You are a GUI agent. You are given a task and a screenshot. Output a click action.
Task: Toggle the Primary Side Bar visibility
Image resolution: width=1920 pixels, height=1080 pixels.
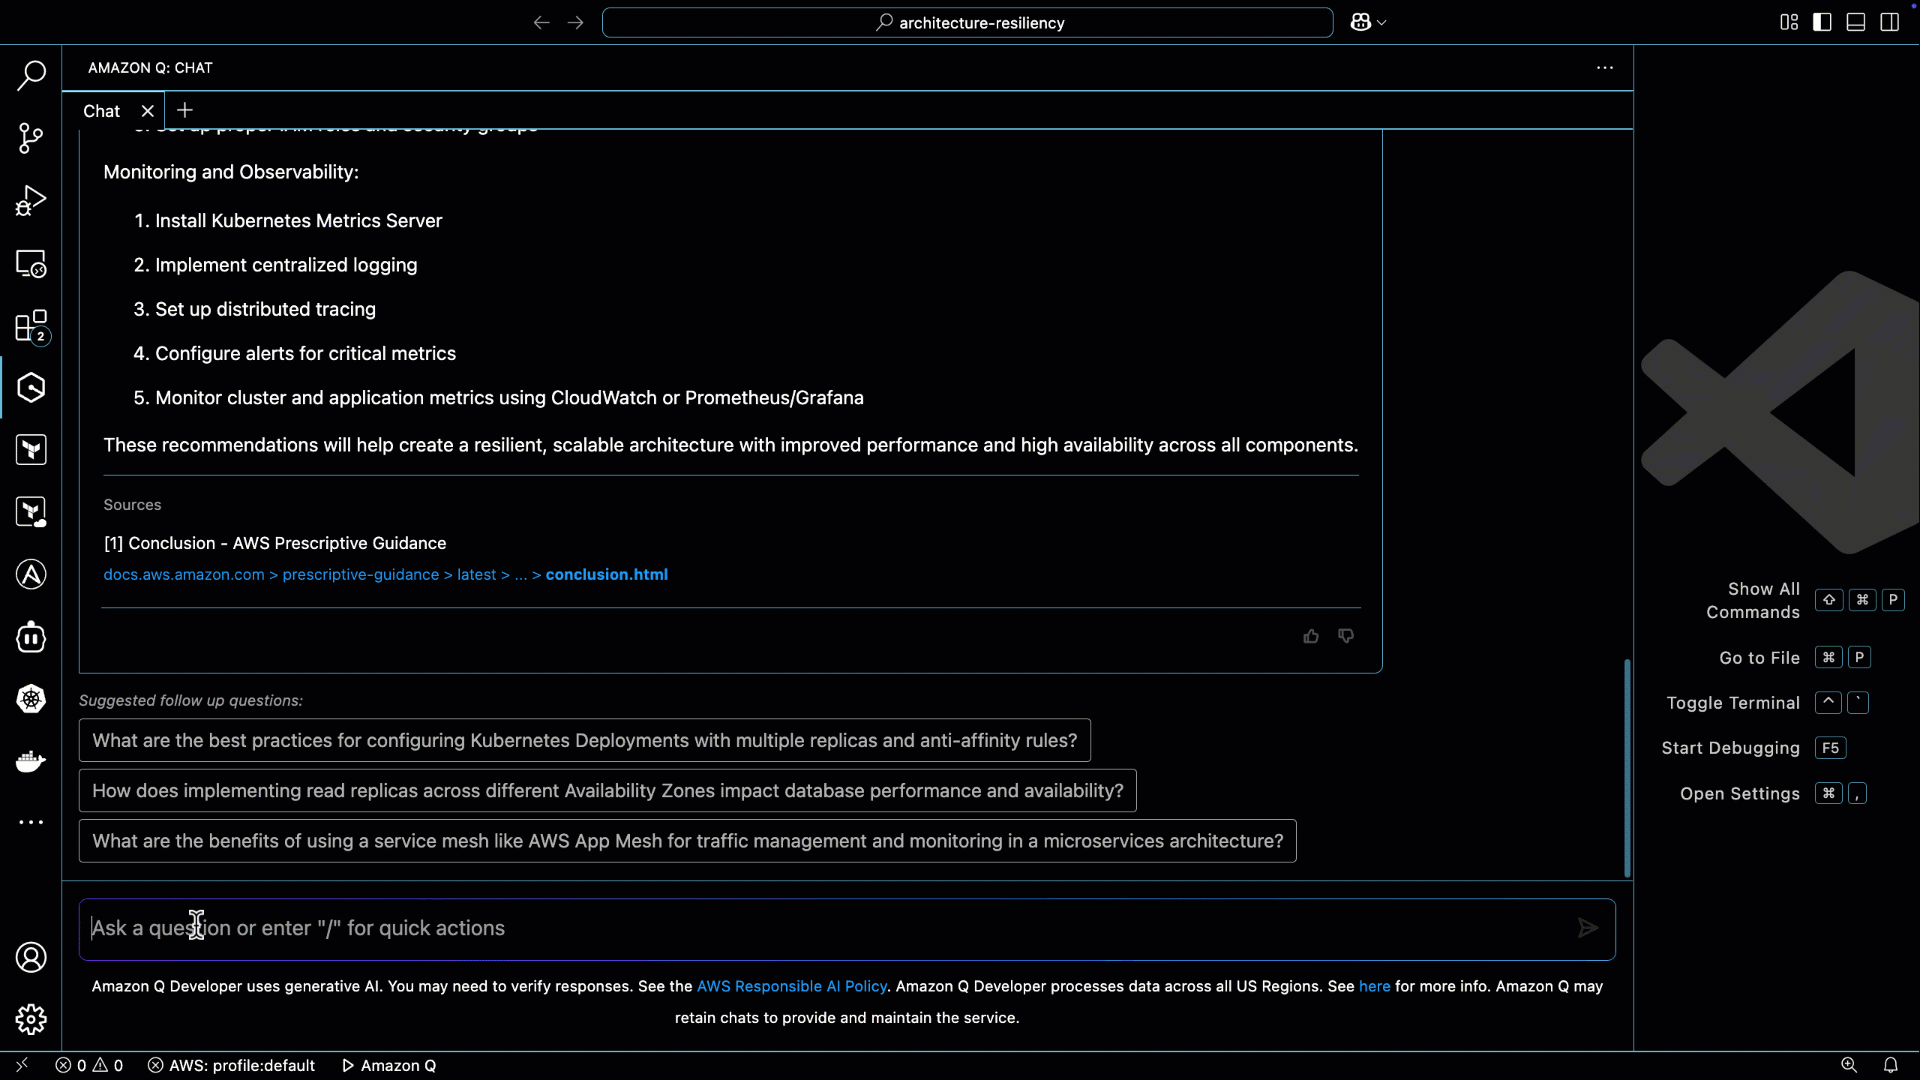[x=1821, y=21]
